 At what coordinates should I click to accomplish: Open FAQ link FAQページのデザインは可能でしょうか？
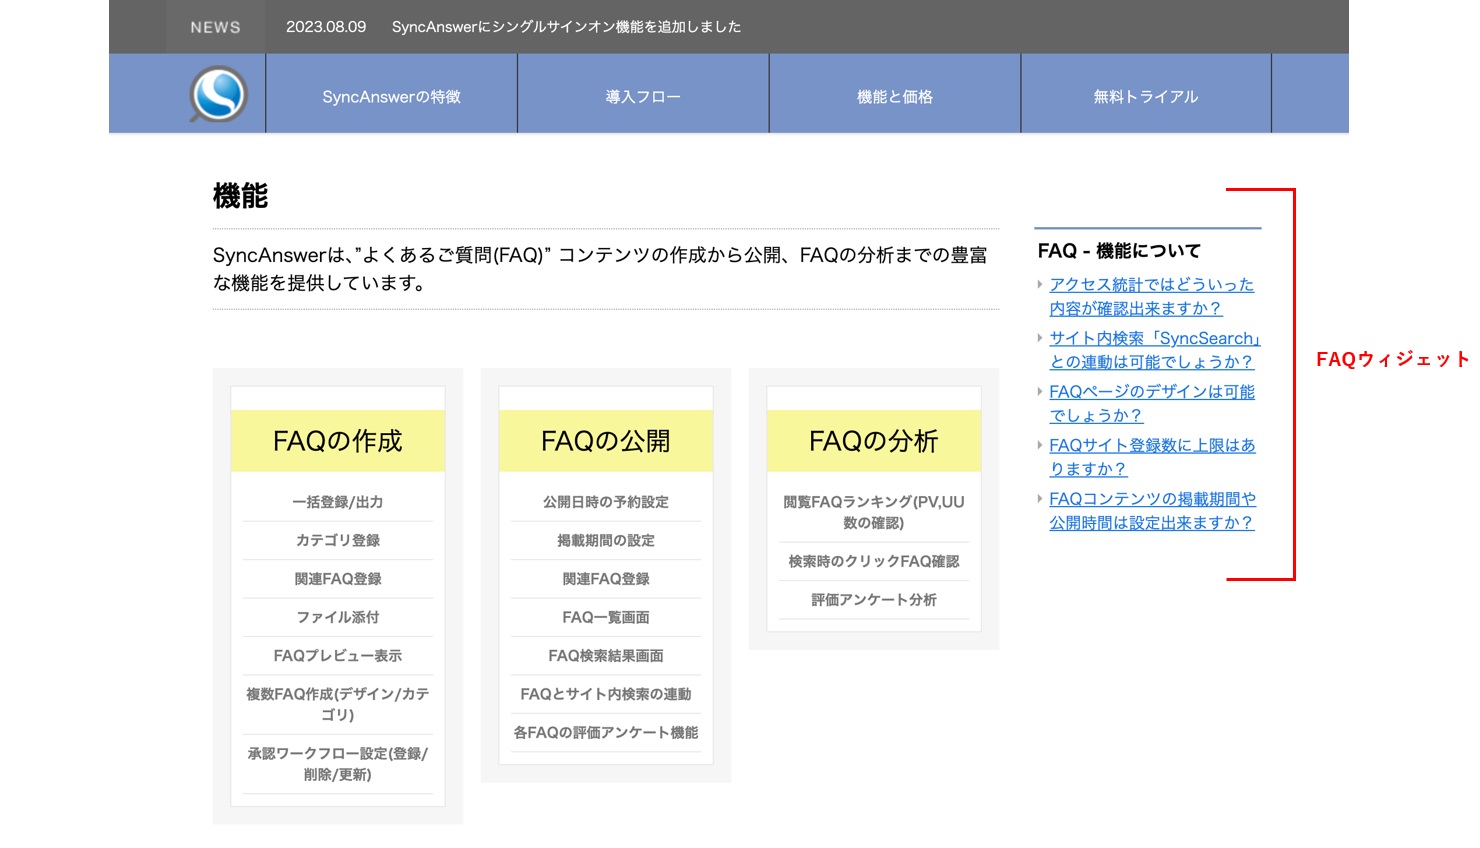pos(1152,404)
